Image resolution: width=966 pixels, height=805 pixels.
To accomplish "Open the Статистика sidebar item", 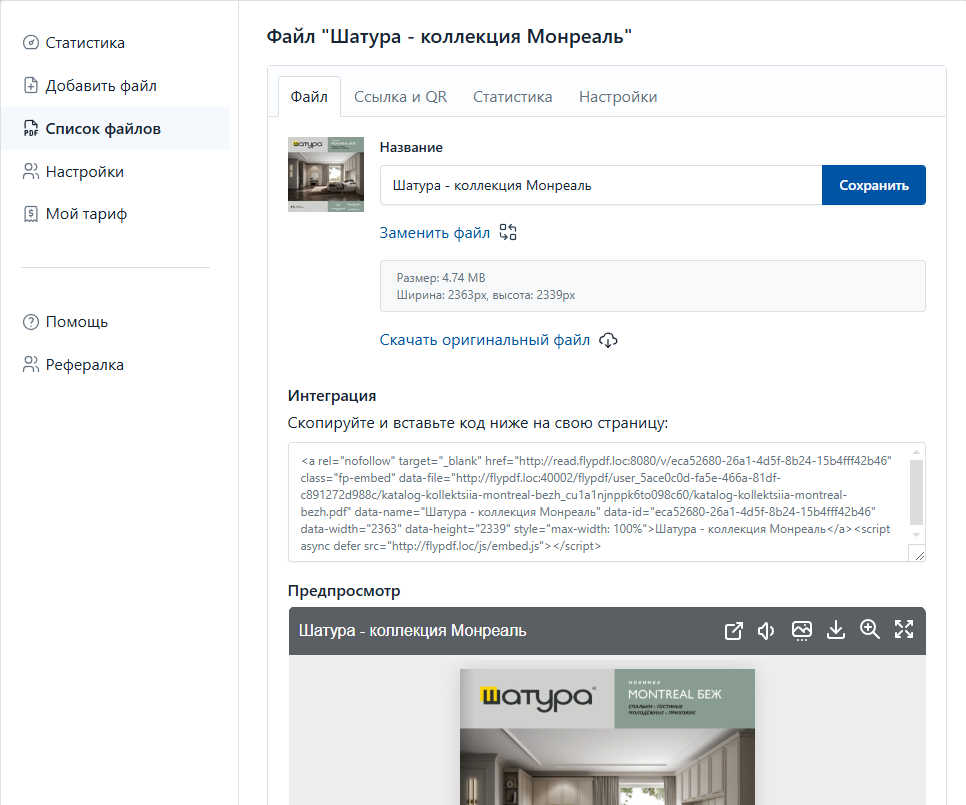I will [x=115, y=42].
